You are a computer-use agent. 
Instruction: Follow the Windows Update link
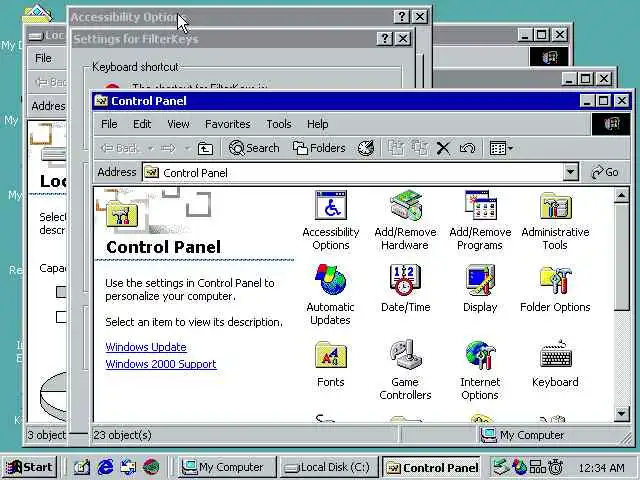click(x=146, y=347)
